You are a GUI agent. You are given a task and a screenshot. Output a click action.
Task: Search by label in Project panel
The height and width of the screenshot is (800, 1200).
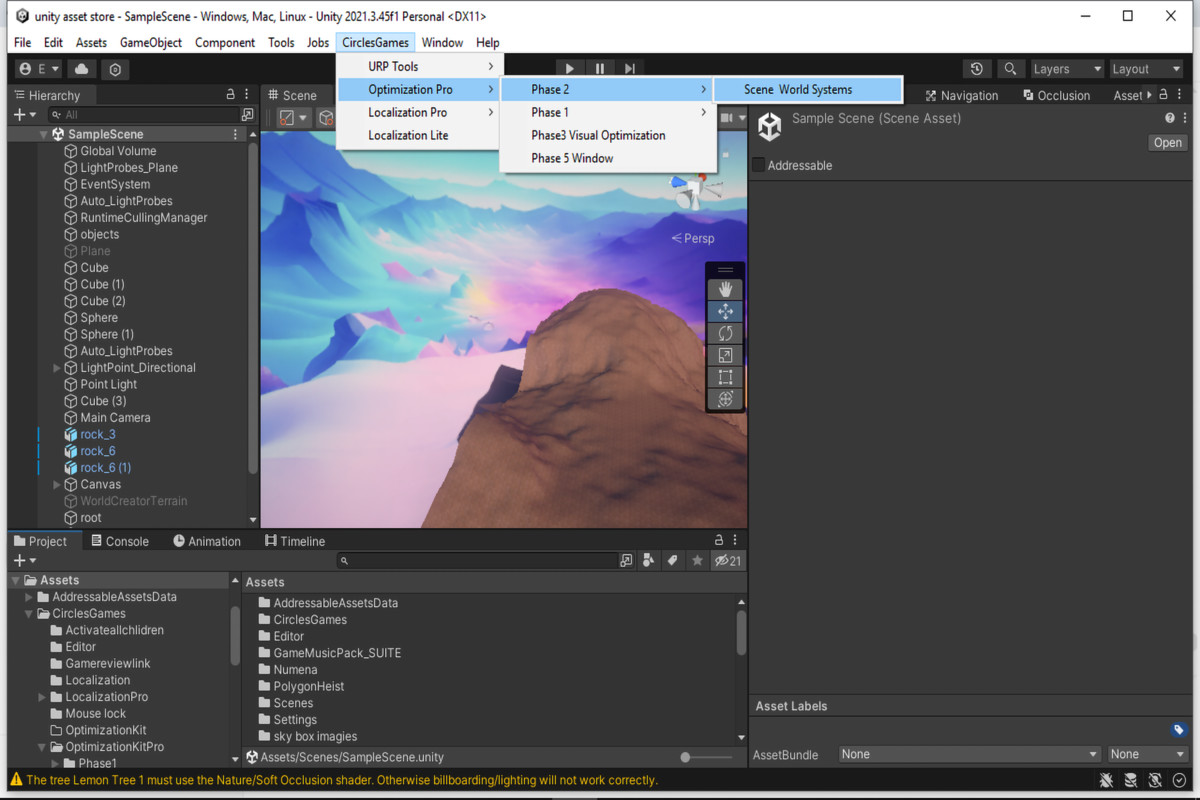(x=673, y=561)
